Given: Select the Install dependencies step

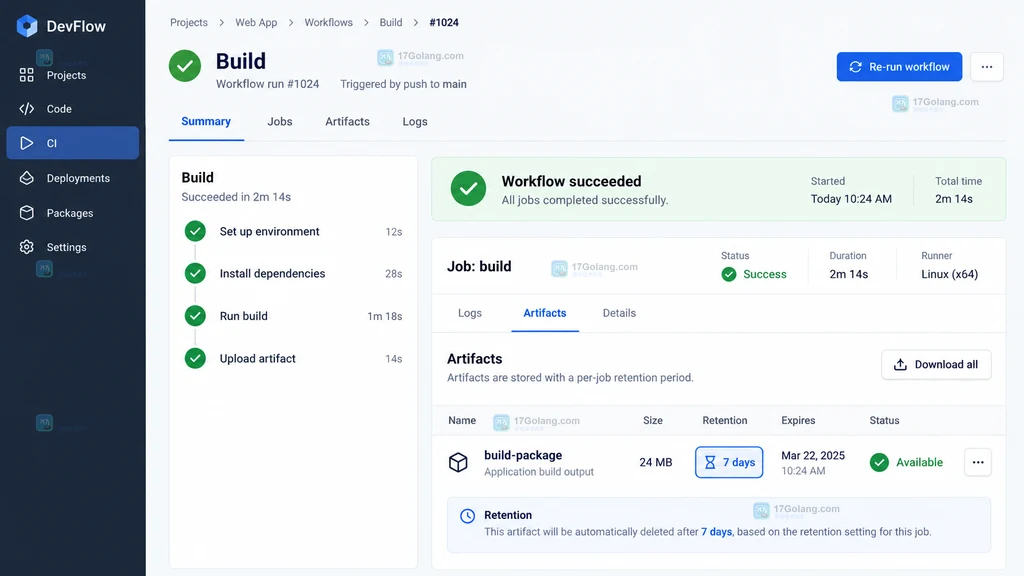Looking at the screenshot, I should pos(293,274).
